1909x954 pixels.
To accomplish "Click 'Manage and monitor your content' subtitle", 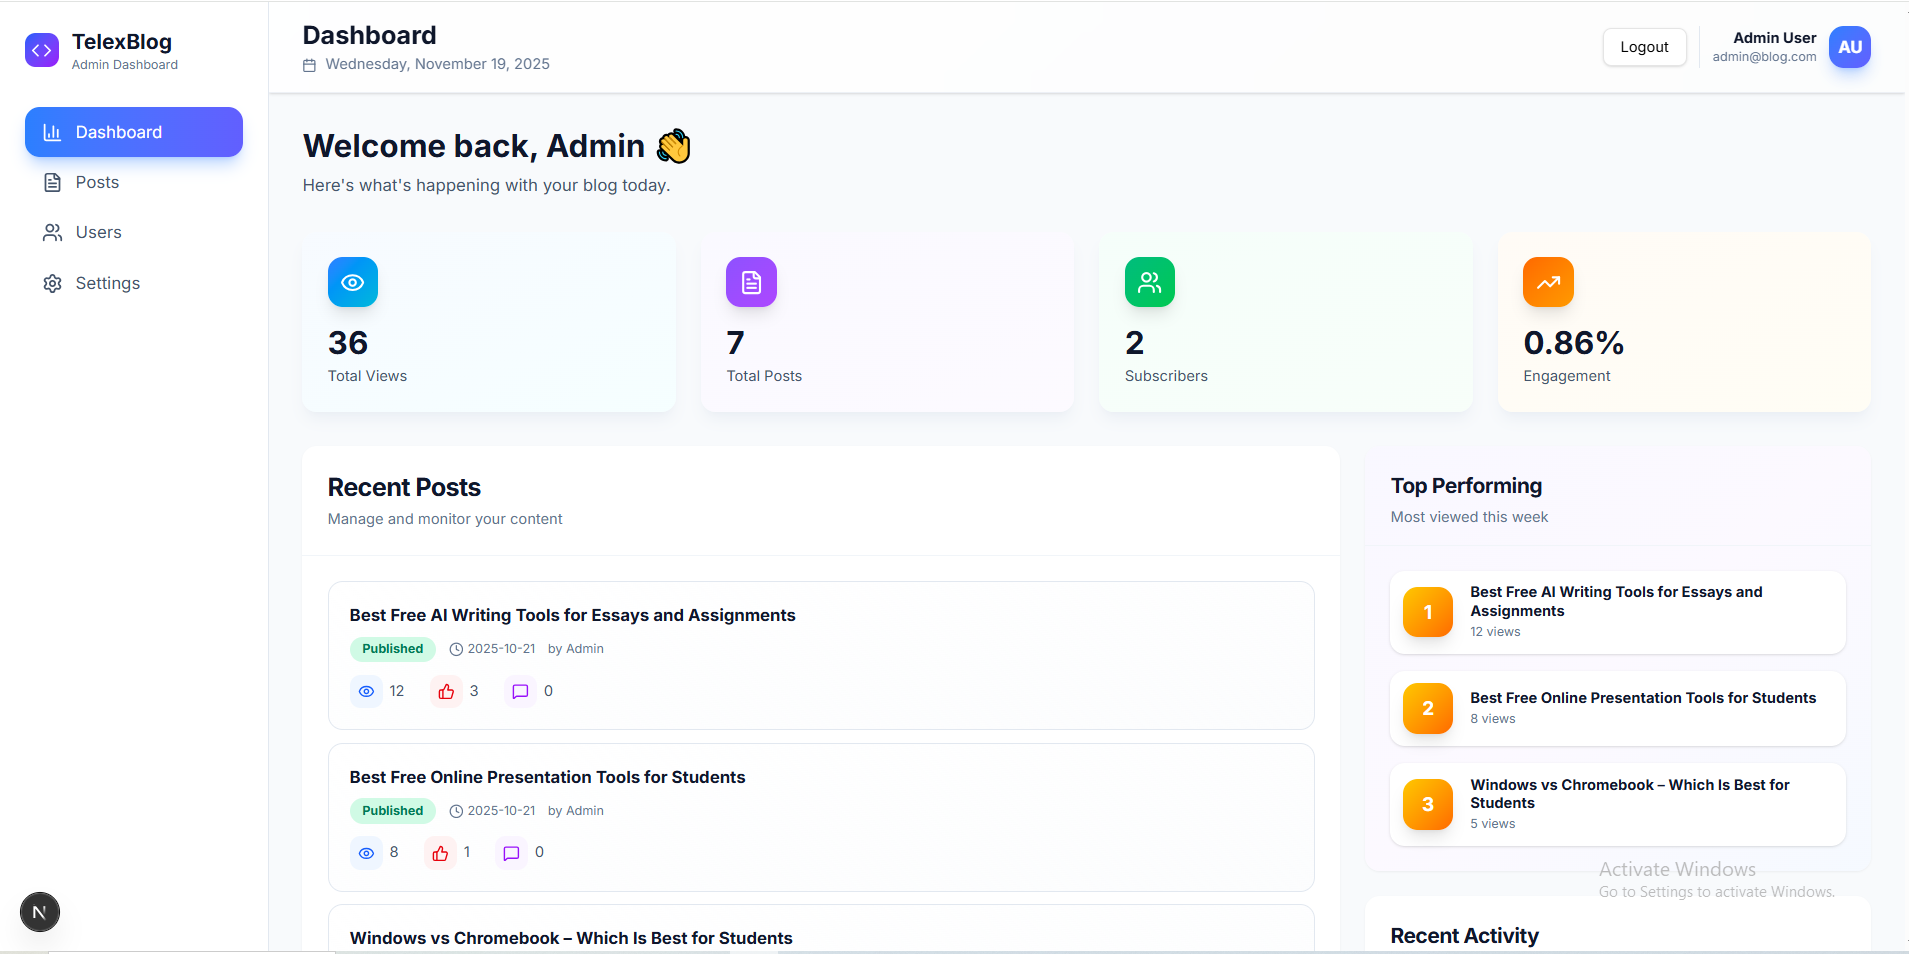I will click(445, 519).
